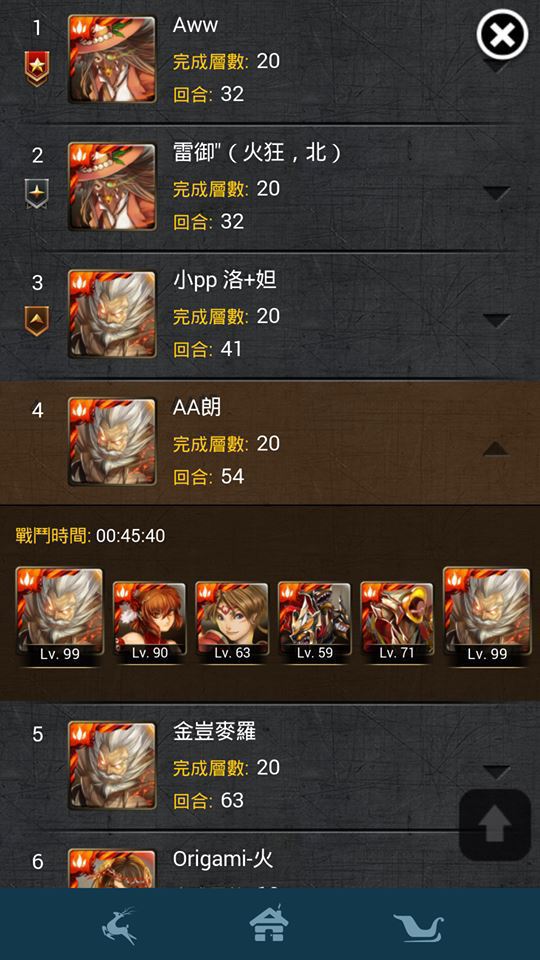The width and height of the screenshot is (540, 960).
Task: Collapse the AA朗 team details
Action: tap(496, 449)
